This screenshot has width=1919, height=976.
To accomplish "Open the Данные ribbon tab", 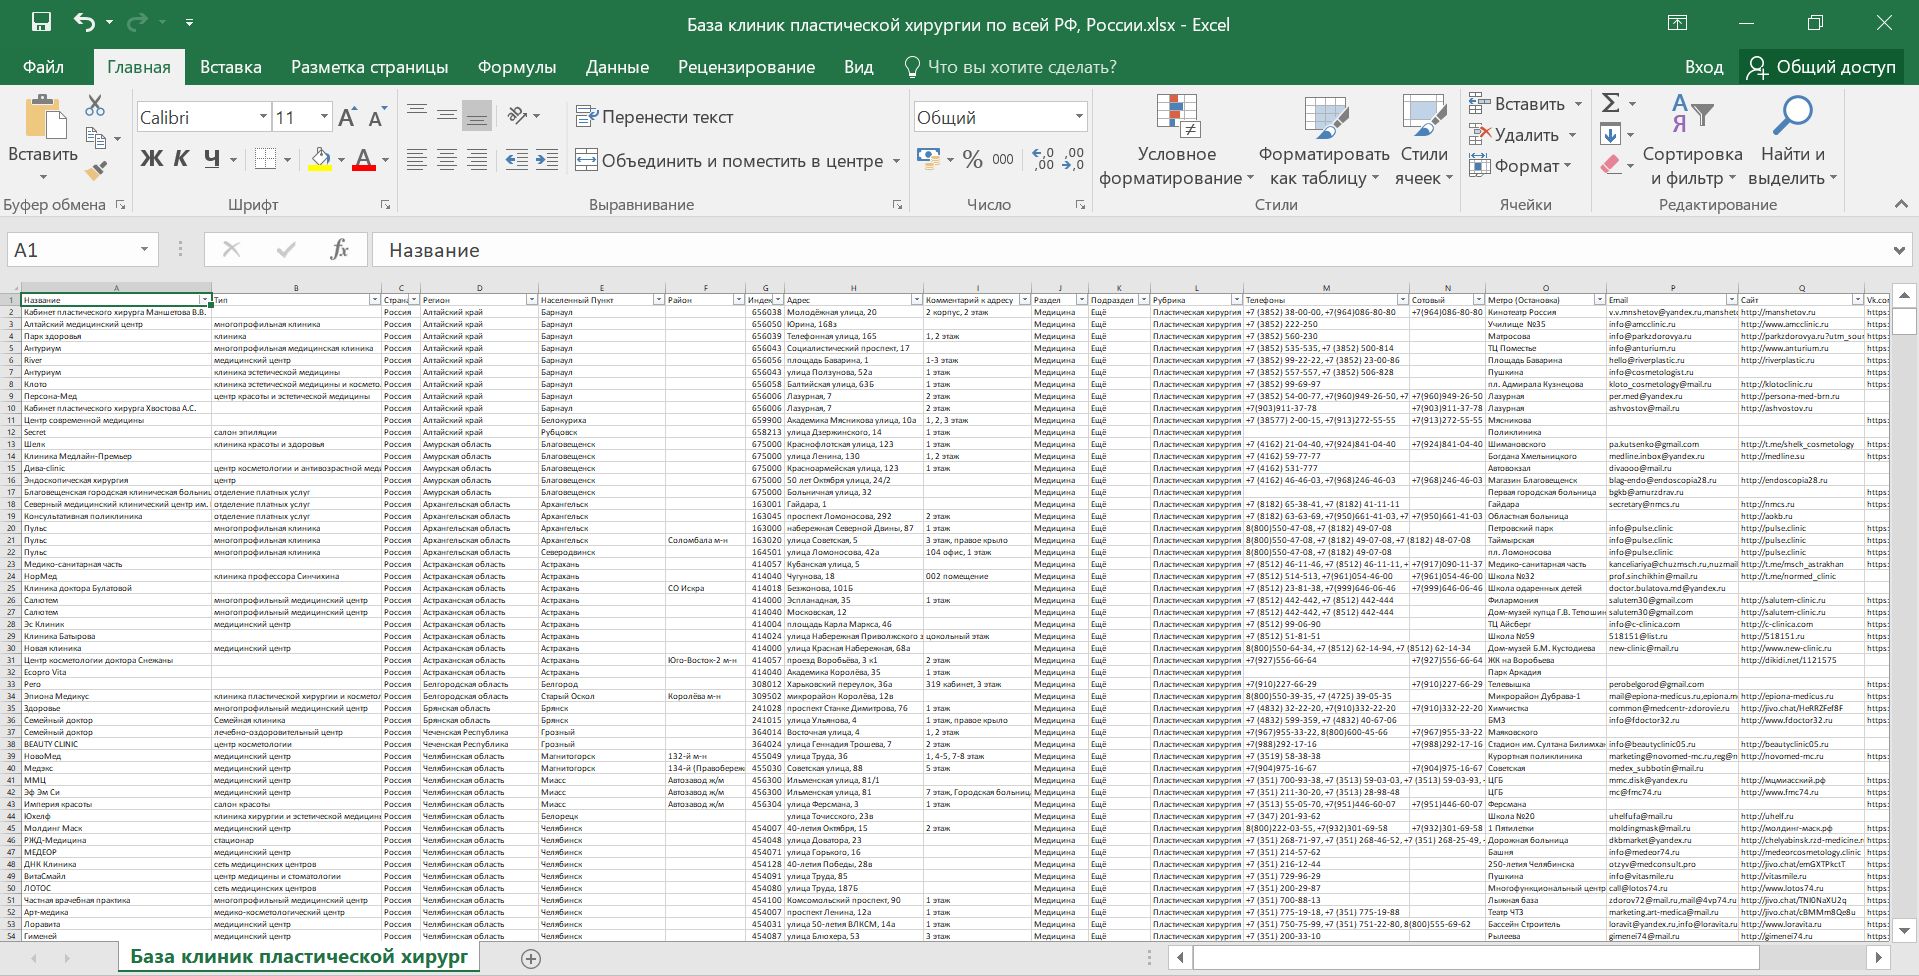I will coord(617,67).
